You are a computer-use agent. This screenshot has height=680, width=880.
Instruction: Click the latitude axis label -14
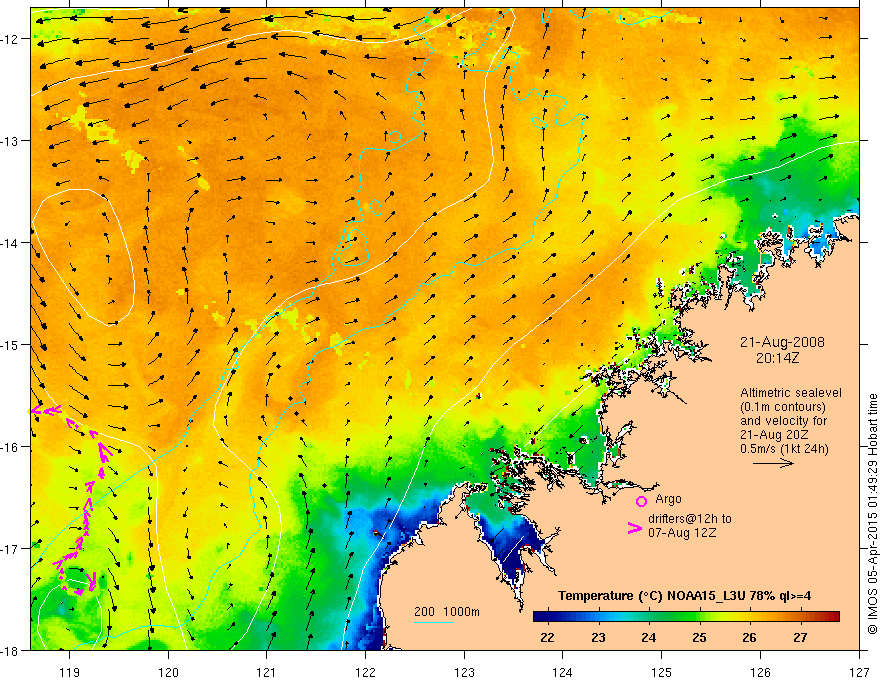[x=11, y=243]
